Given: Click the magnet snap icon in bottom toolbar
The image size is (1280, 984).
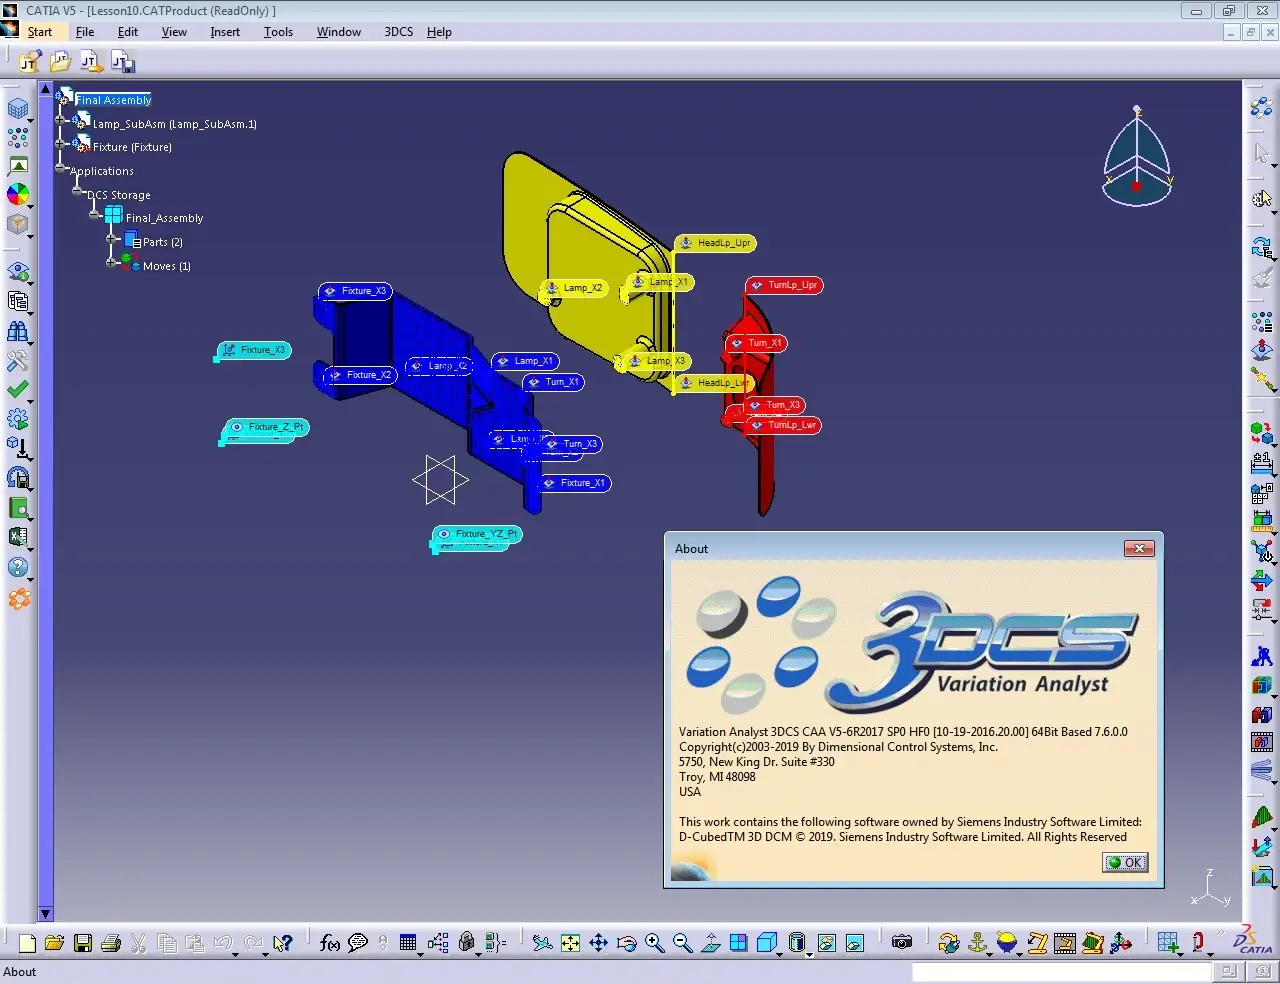Looking at the screenshot, I should (1198, 943).
